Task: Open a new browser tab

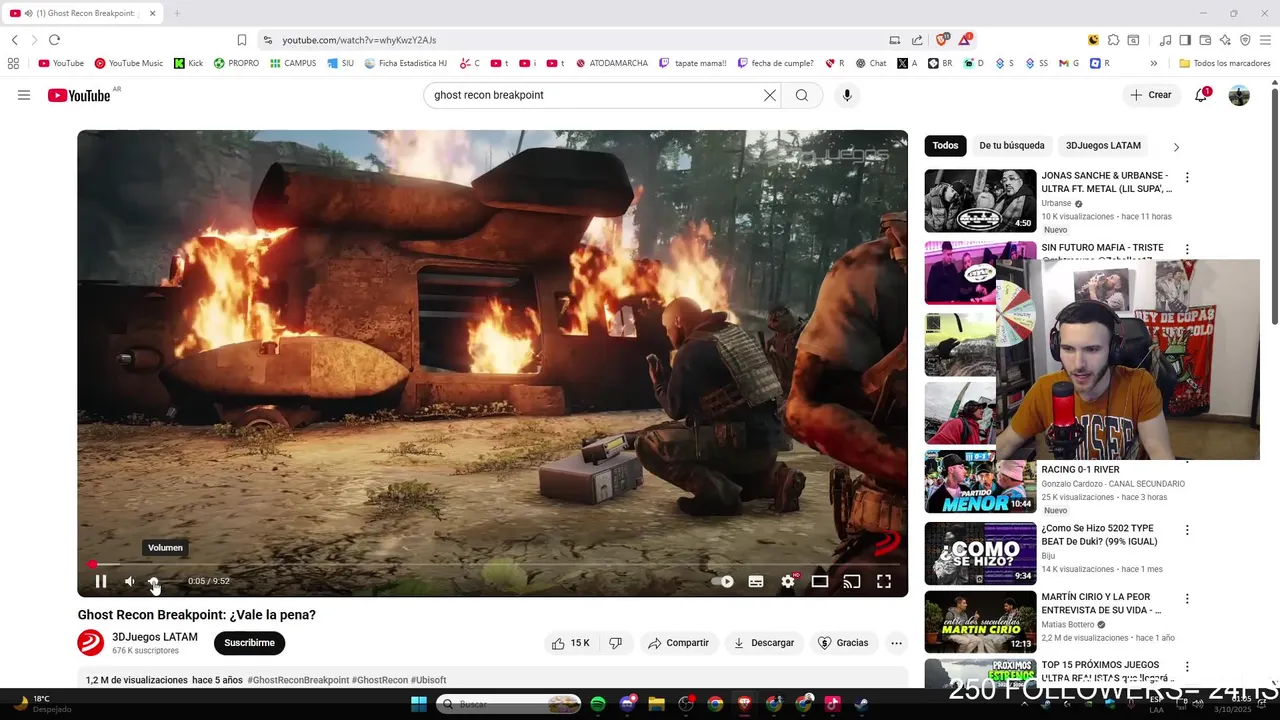Action: tap(177, 13)
